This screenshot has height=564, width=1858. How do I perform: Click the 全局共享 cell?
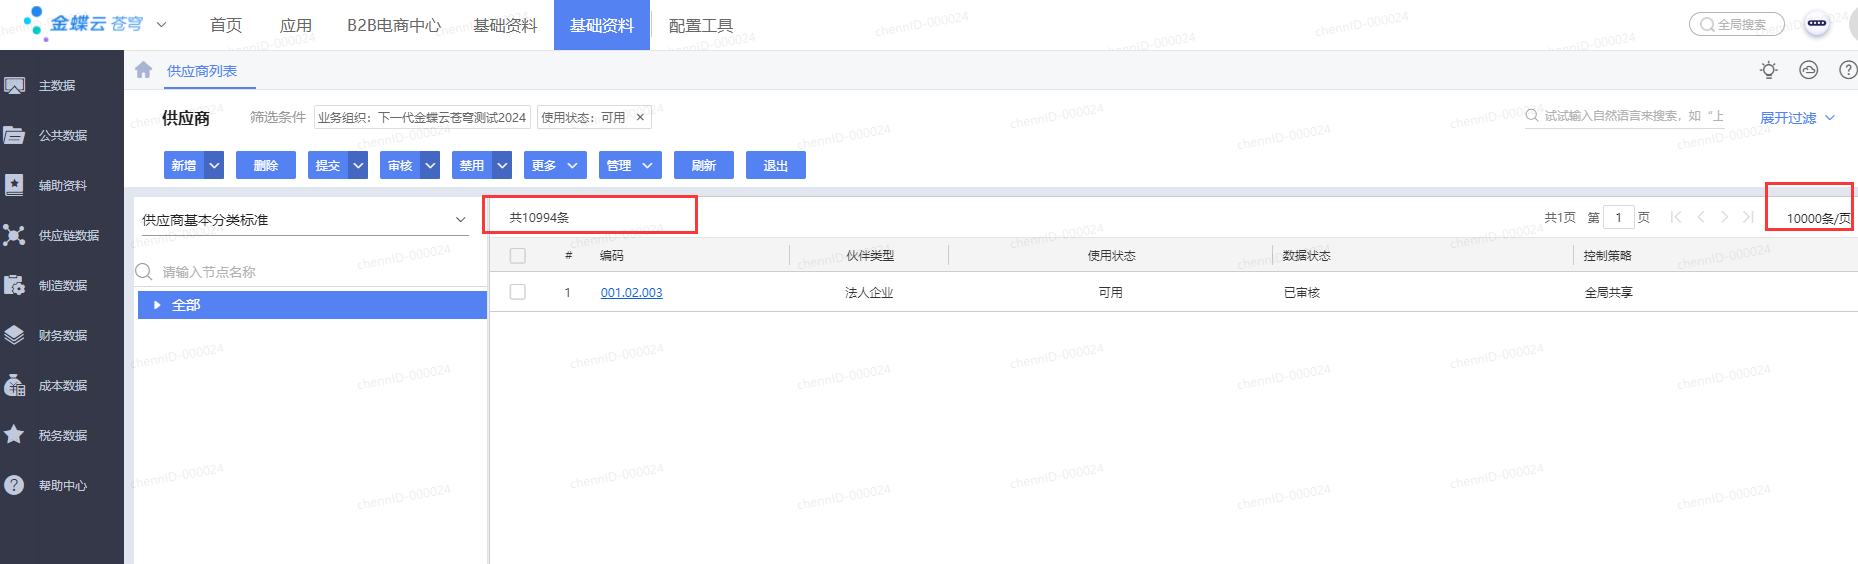pyautogui.click(x=1608, y=292)
